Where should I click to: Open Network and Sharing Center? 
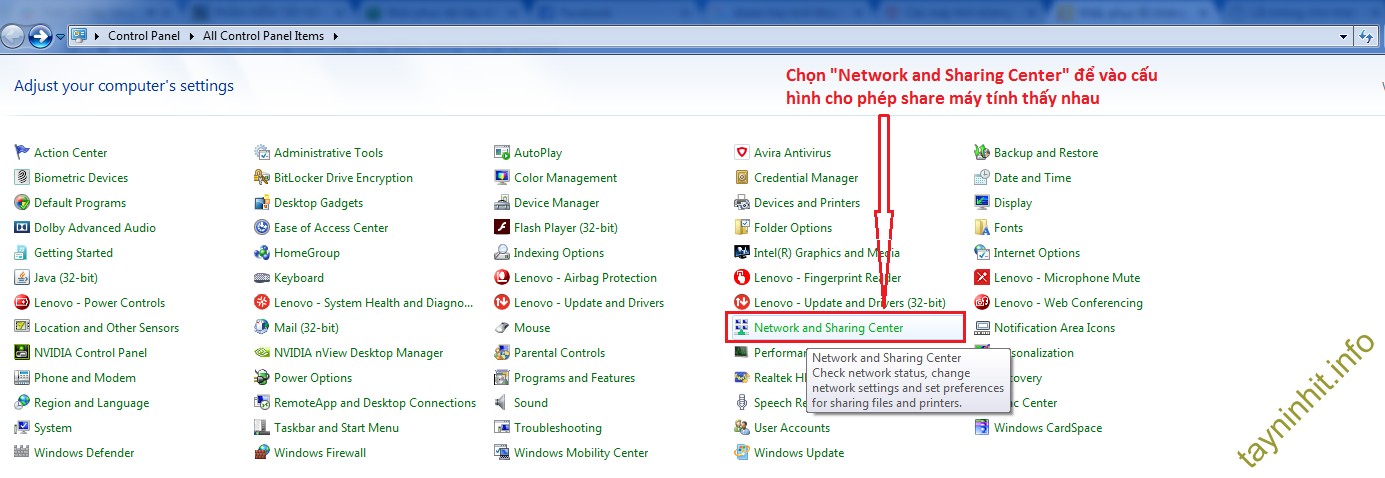pyautogui.click(x=828, y=328)
